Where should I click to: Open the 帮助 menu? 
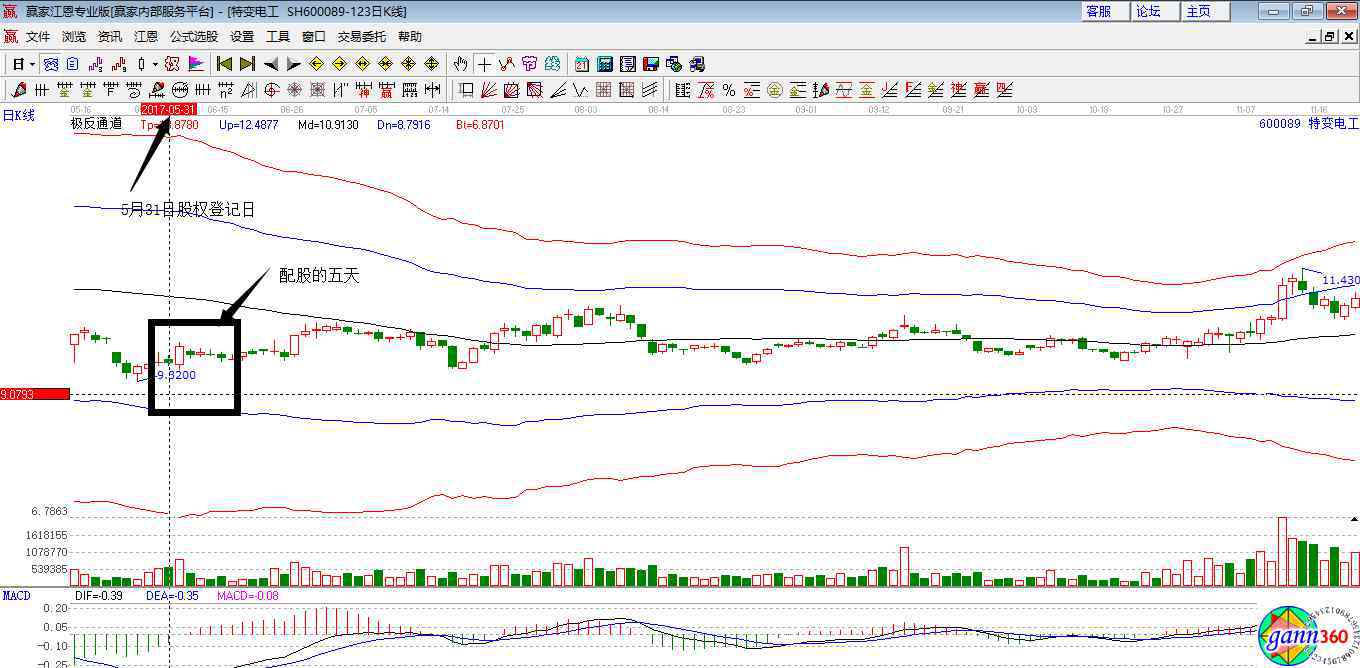410,37
